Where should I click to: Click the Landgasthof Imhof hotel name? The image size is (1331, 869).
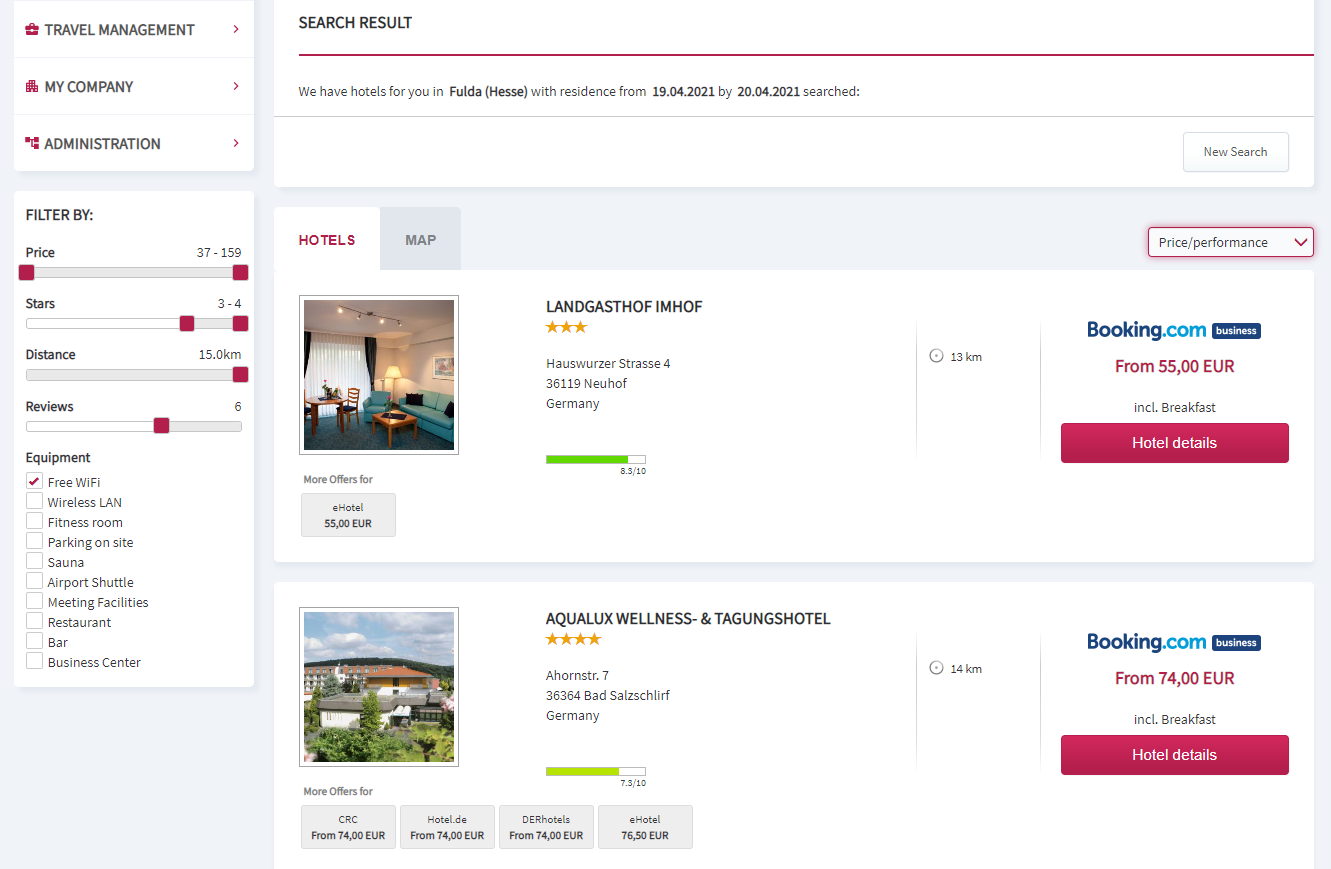click(624, 307)
